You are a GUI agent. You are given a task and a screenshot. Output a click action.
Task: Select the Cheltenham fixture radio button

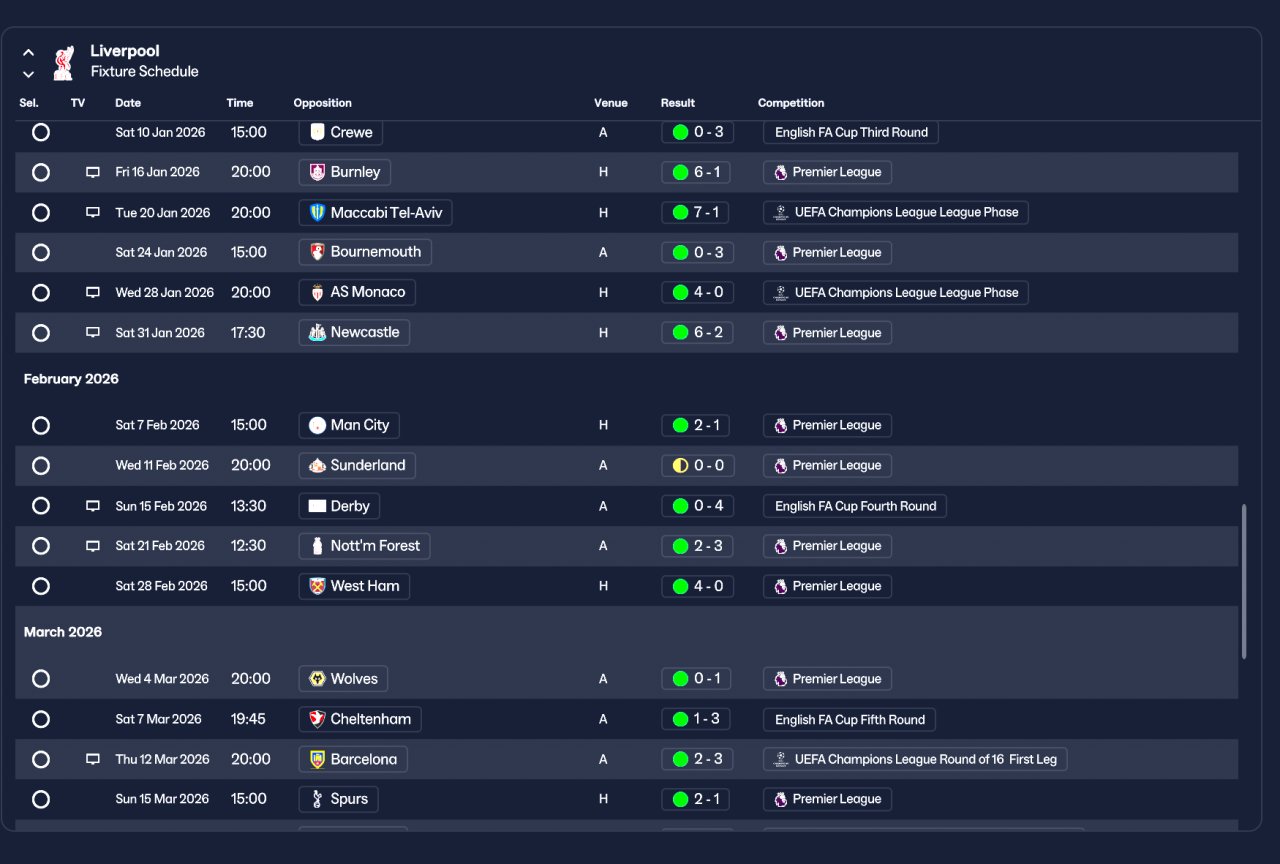coord(41,719)
